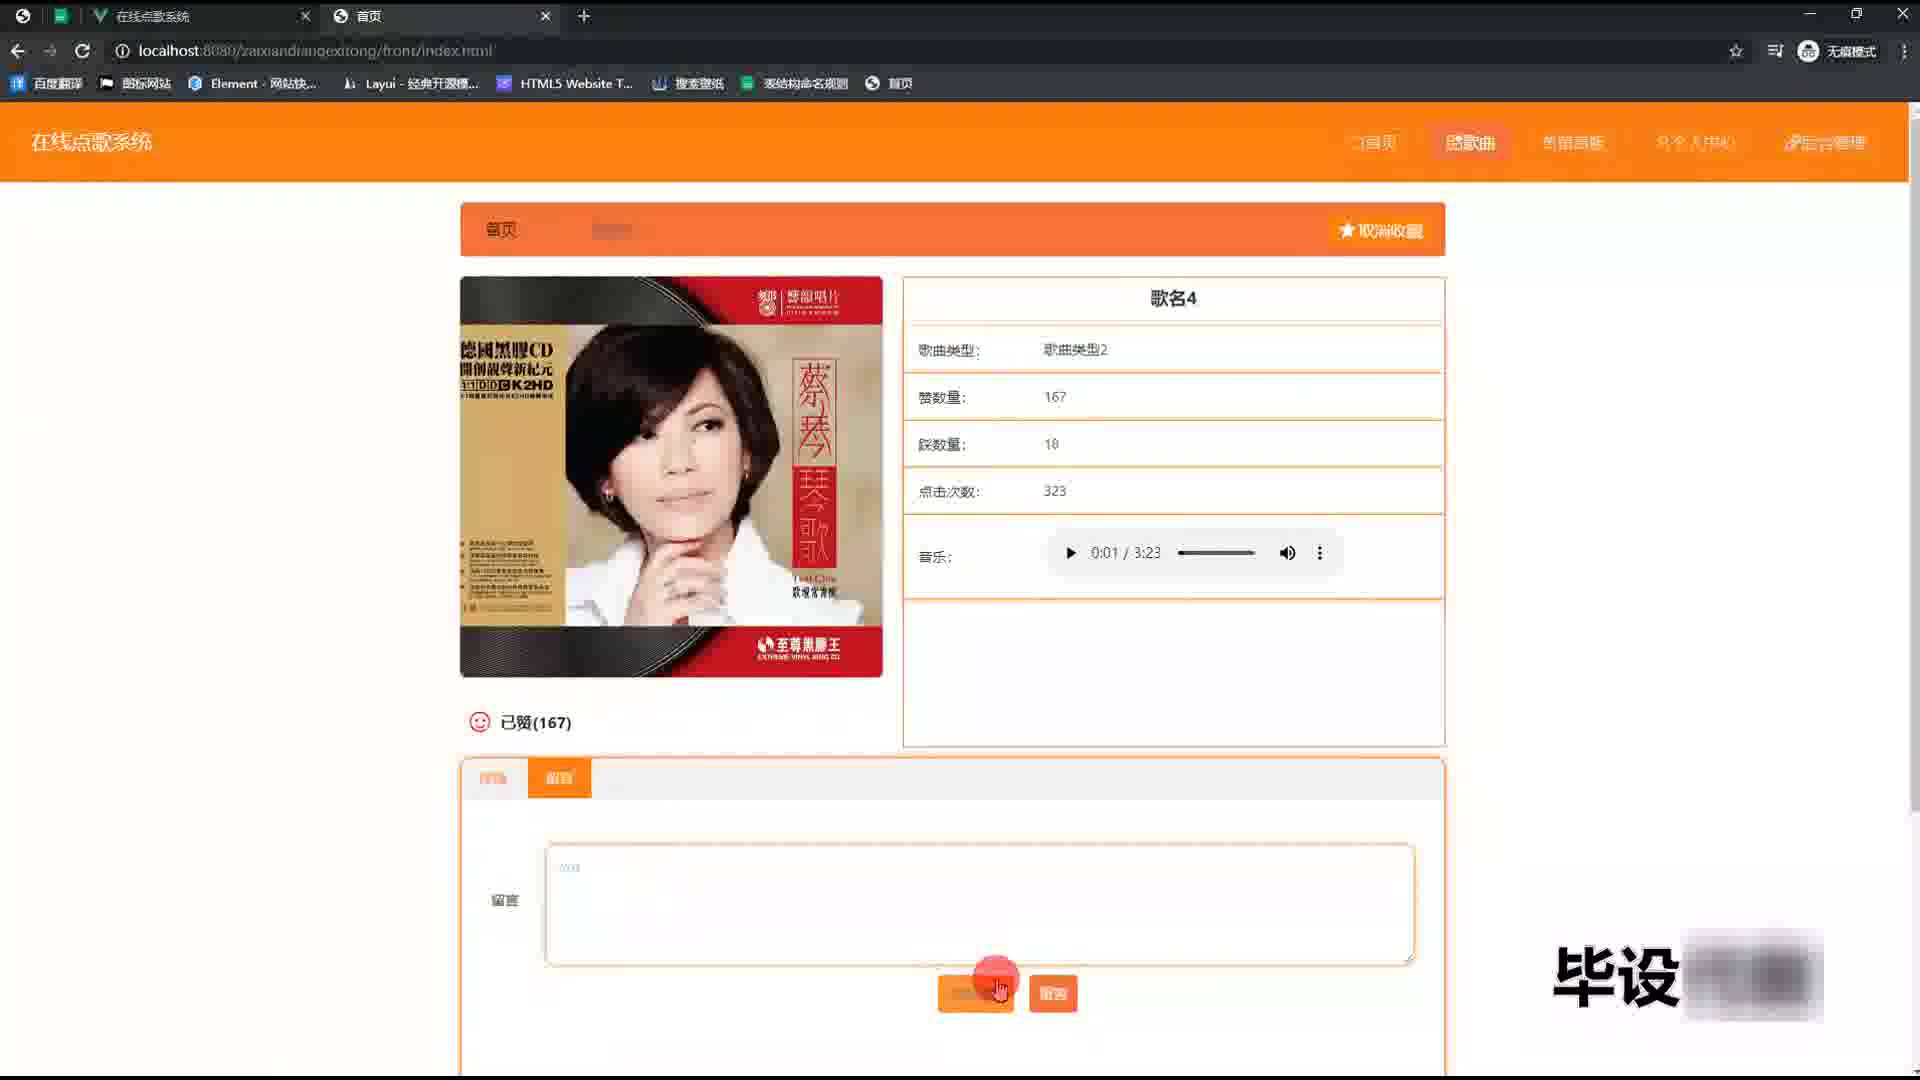Viewport: 1920px width, 1080px height.
Task: Reload the page with refresh icon
Action: point(83,51)
